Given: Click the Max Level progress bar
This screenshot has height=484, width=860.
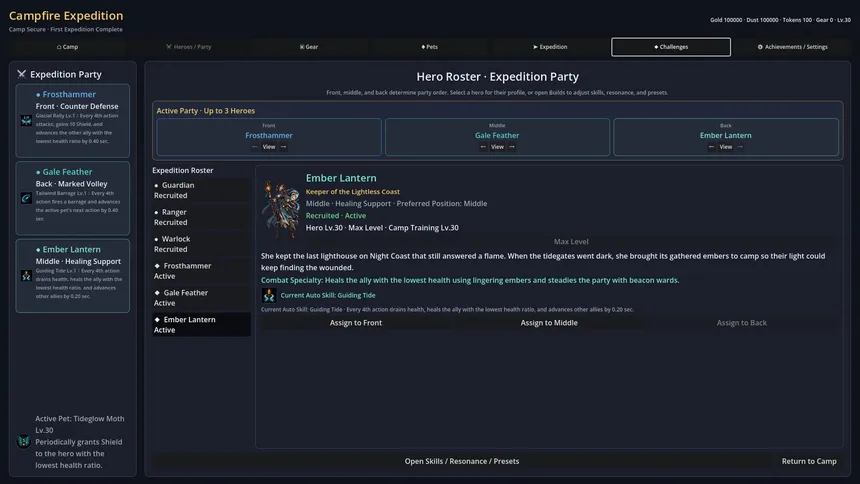Looking at the screenshot, I should click(x=571, y=241).
